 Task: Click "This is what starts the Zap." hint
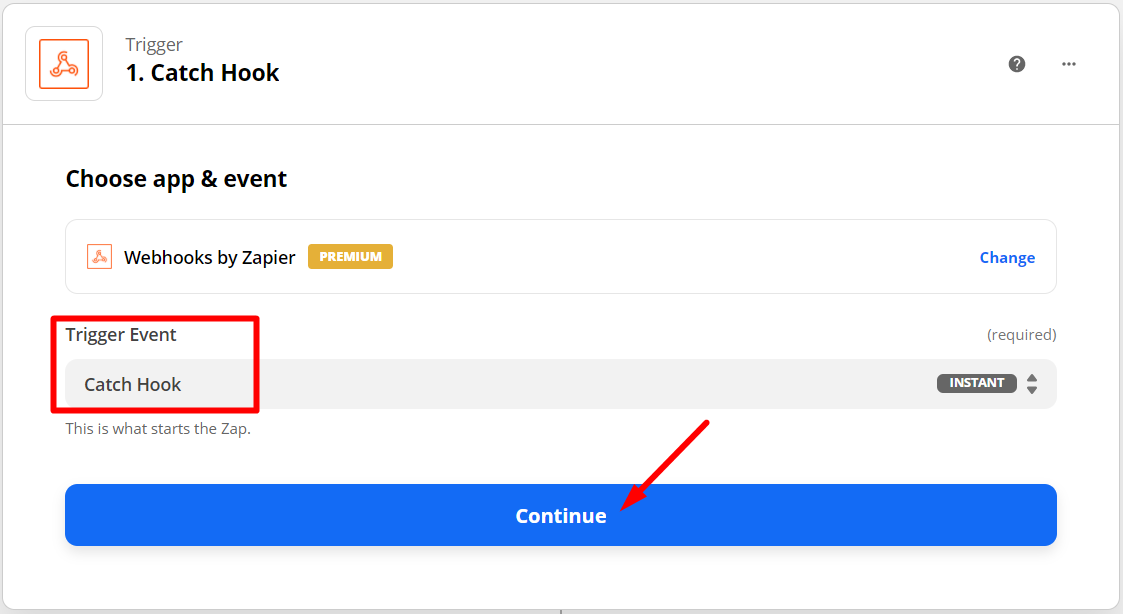158,429
